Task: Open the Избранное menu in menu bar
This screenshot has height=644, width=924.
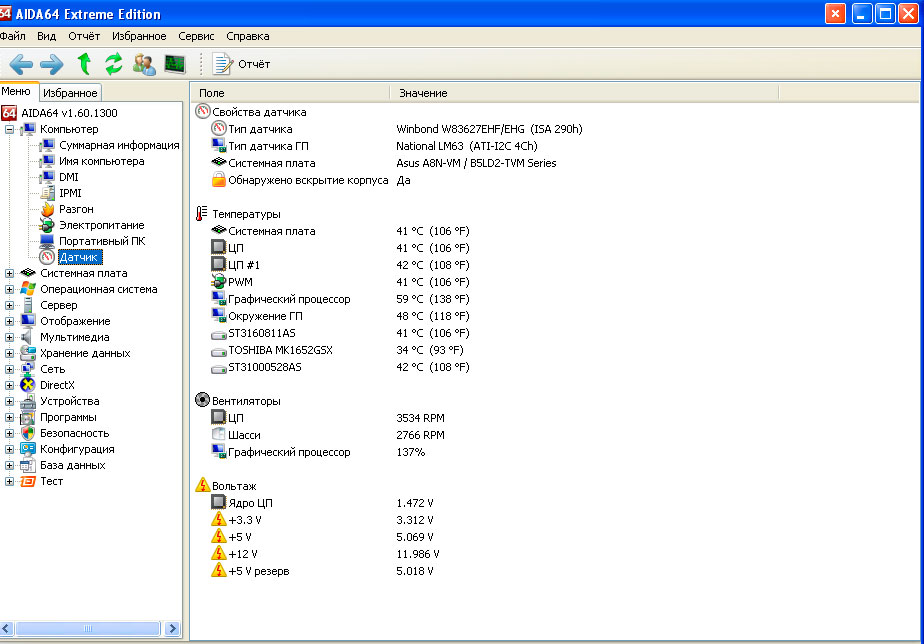Action: pyautogui.click(x=139, y=36)
